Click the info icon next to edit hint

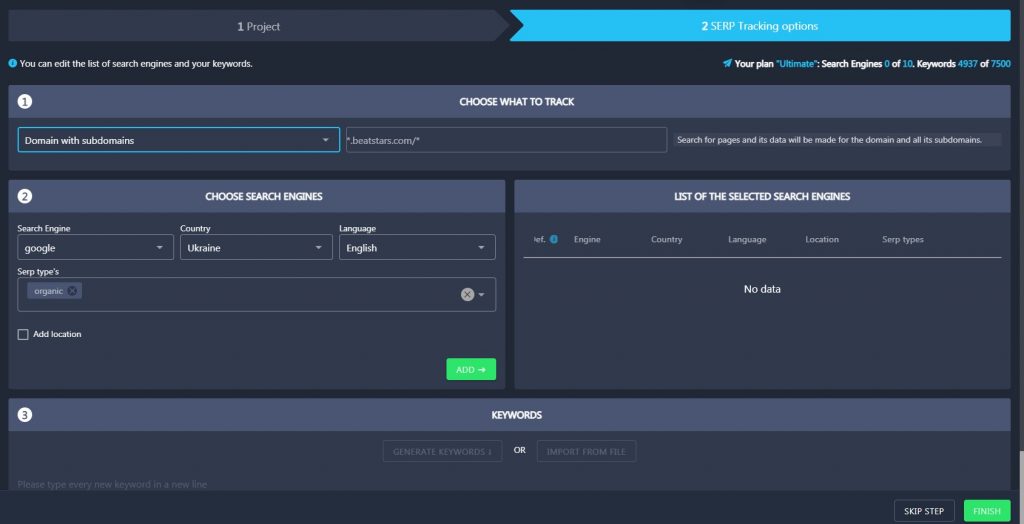coord(12,63)
